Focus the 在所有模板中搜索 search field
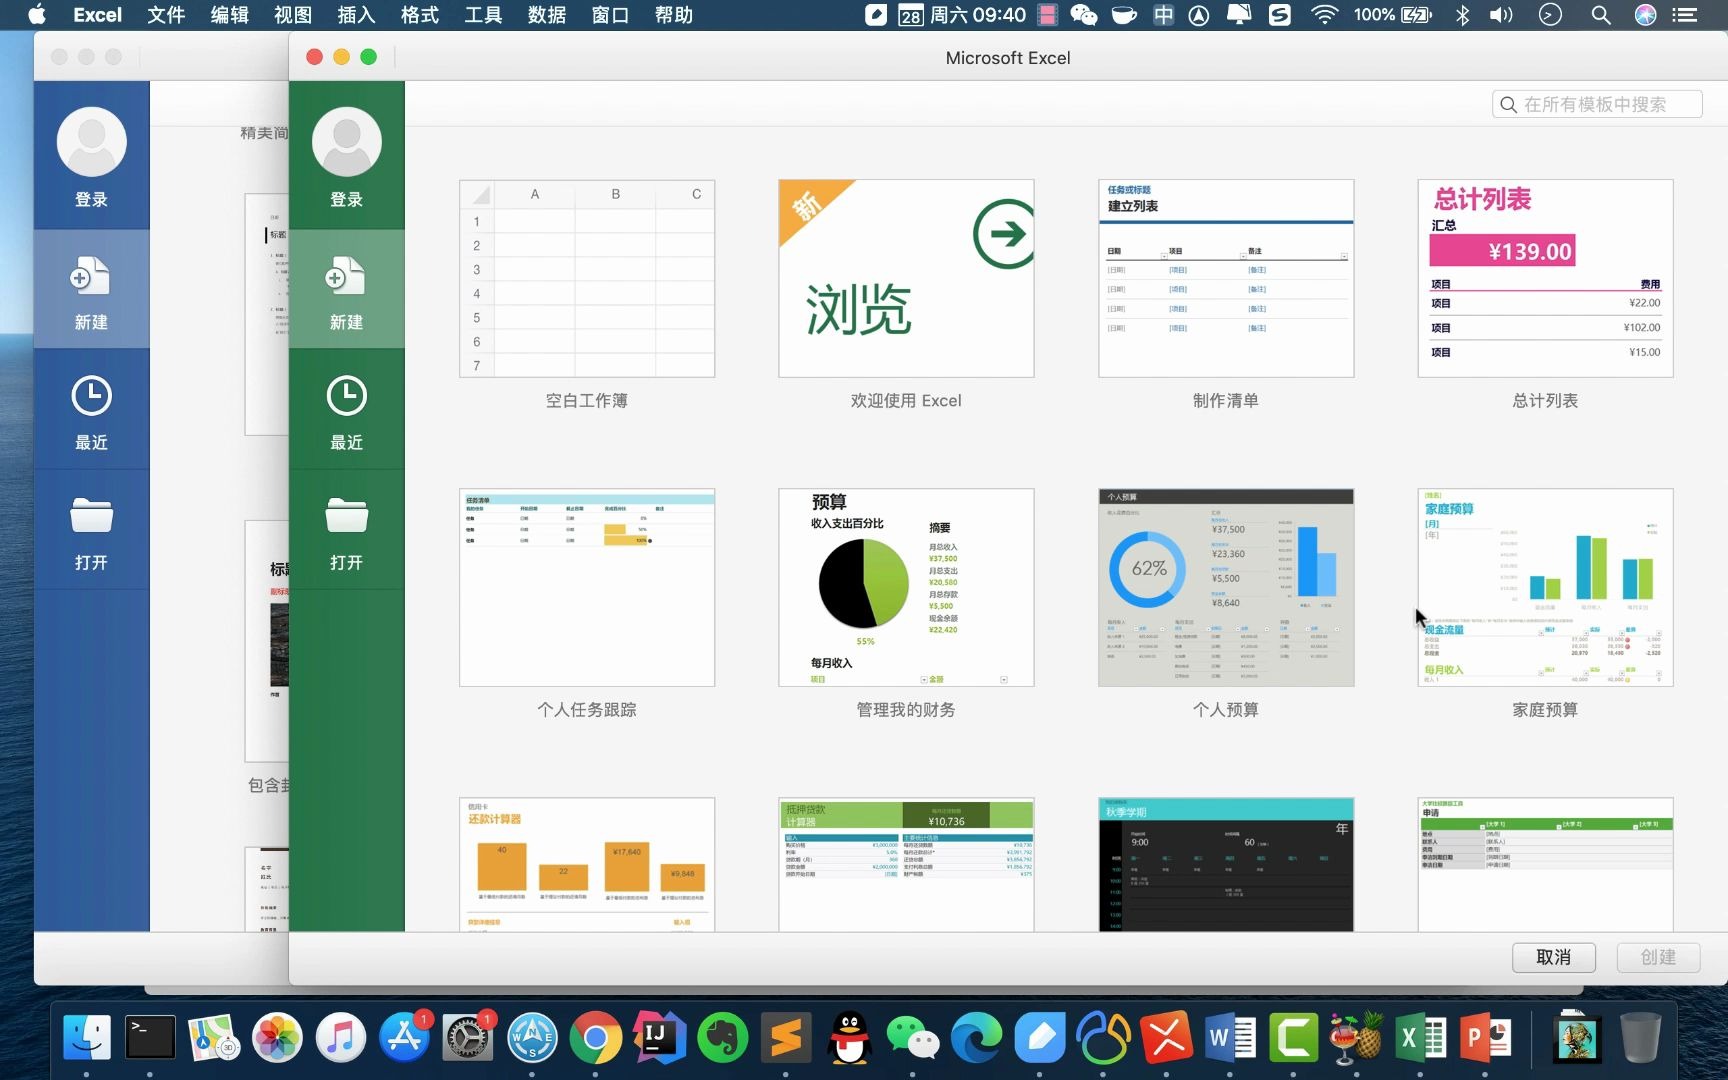 point(1597,104)
